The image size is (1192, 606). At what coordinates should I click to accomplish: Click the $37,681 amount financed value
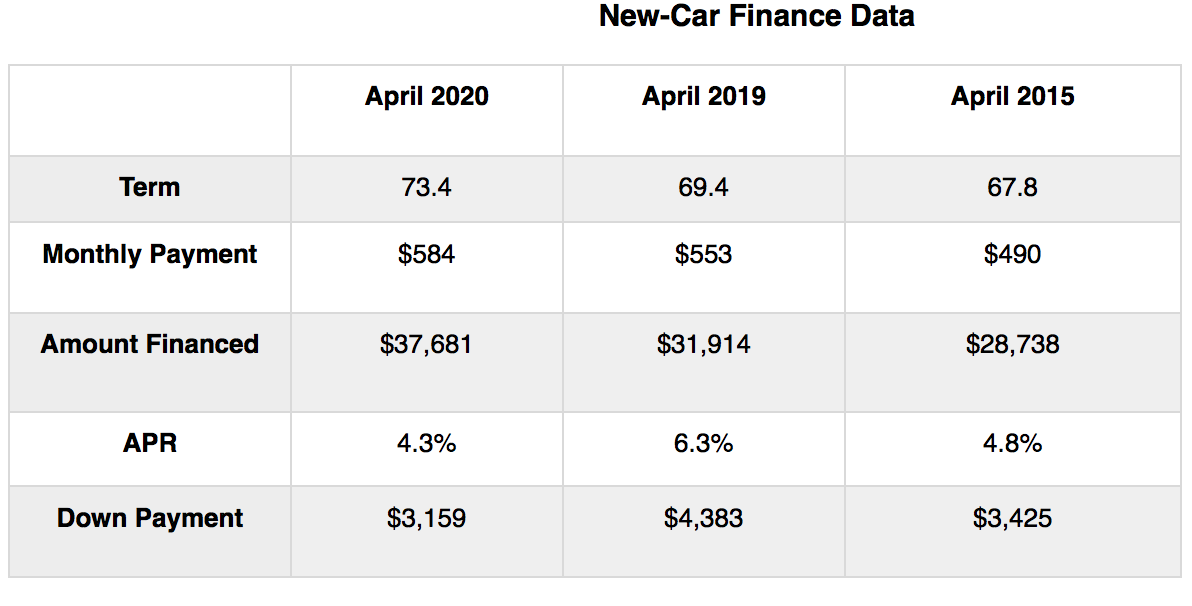tap(427, 345)
